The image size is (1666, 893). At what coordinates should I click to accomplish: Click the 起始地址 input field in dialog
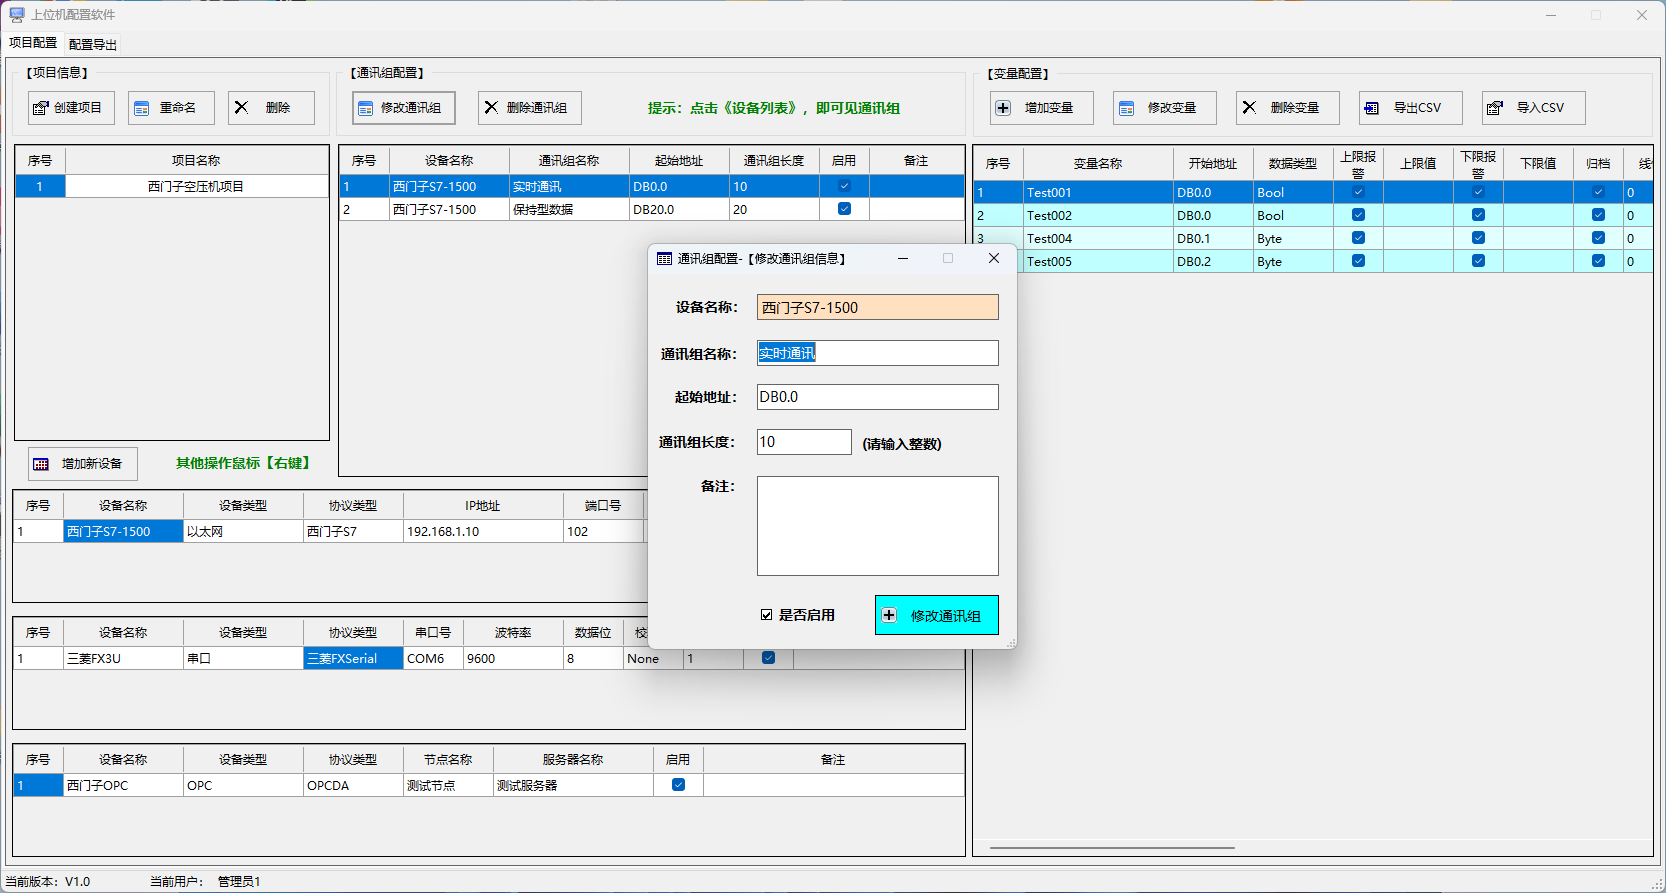877,397
